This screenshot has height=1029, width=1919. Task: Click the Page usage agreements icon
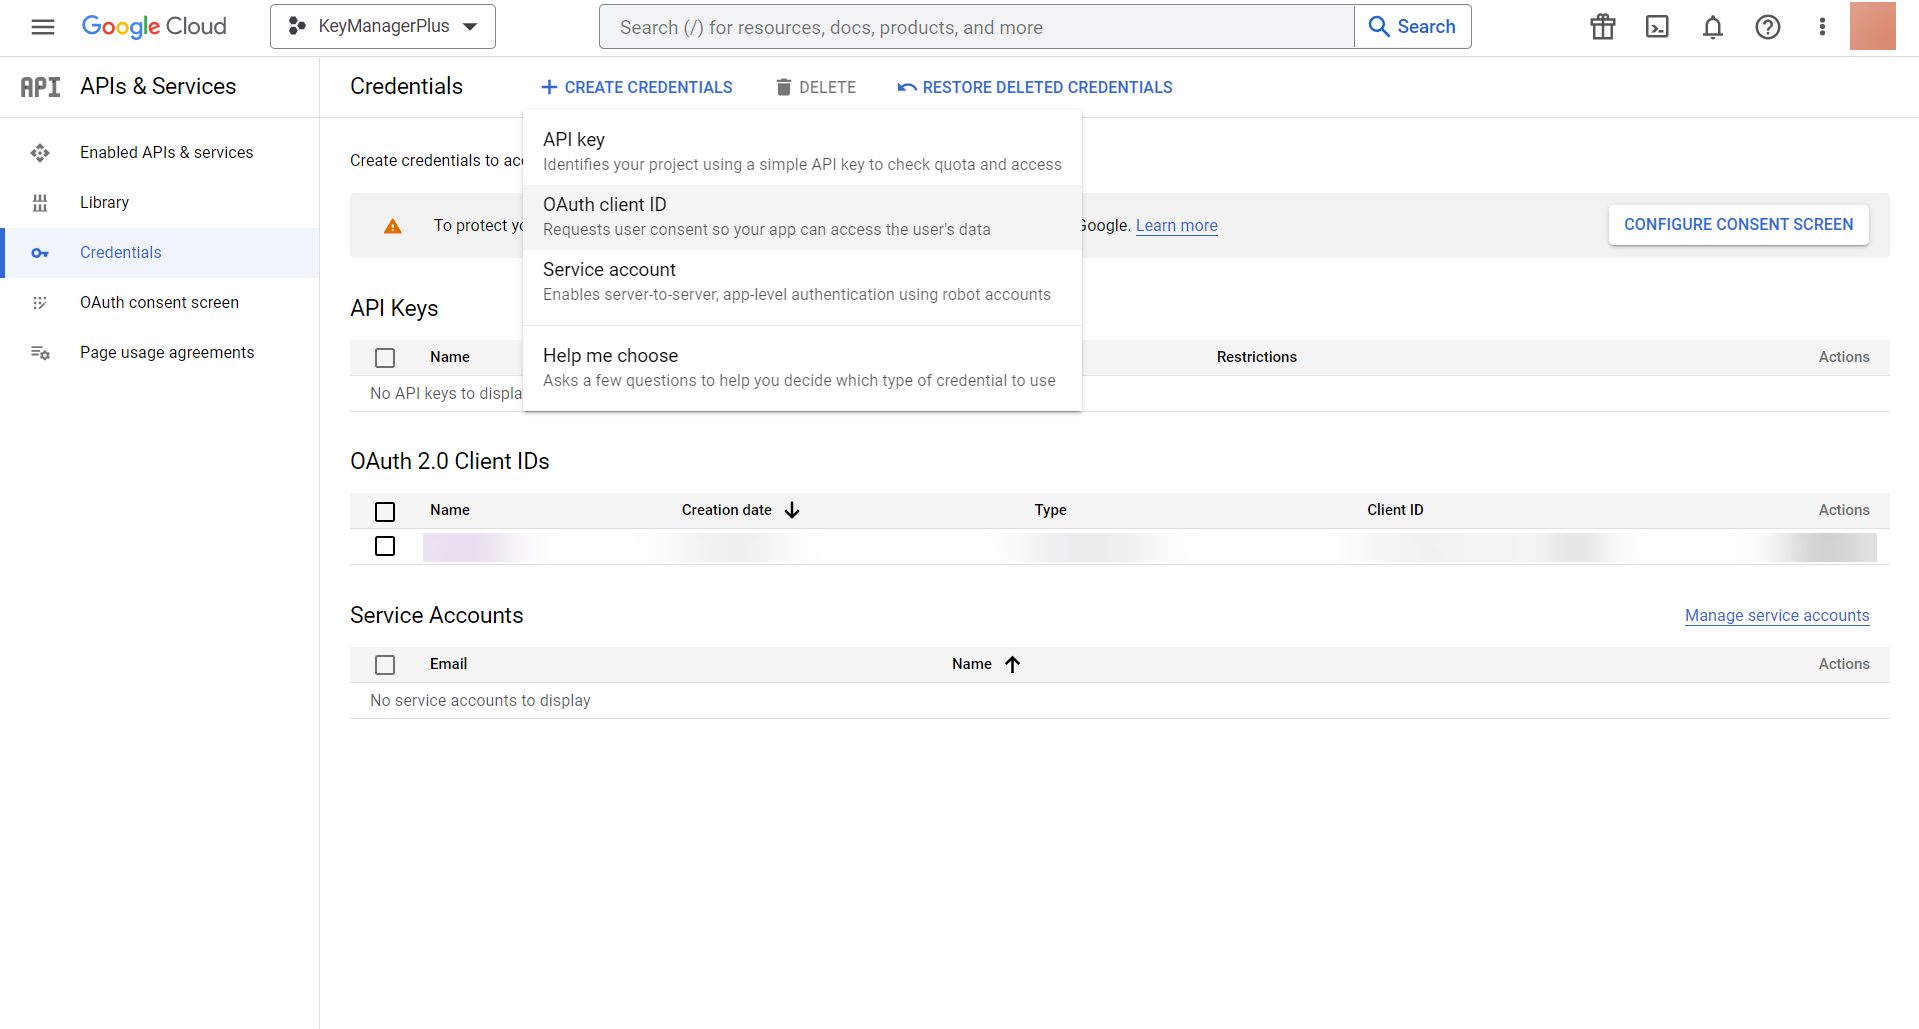tap(40, 353)
